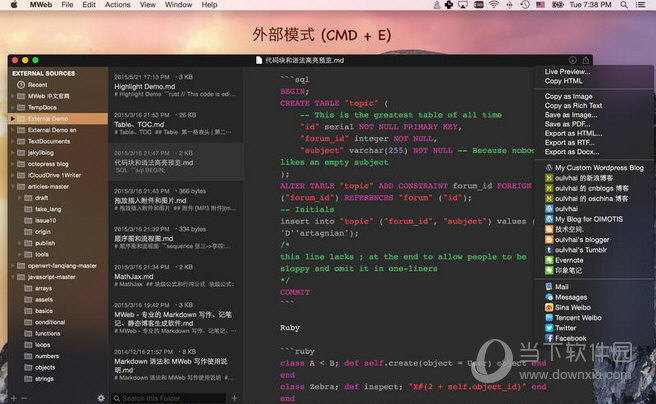Collapse the articles-master folder

click(13, 187)
